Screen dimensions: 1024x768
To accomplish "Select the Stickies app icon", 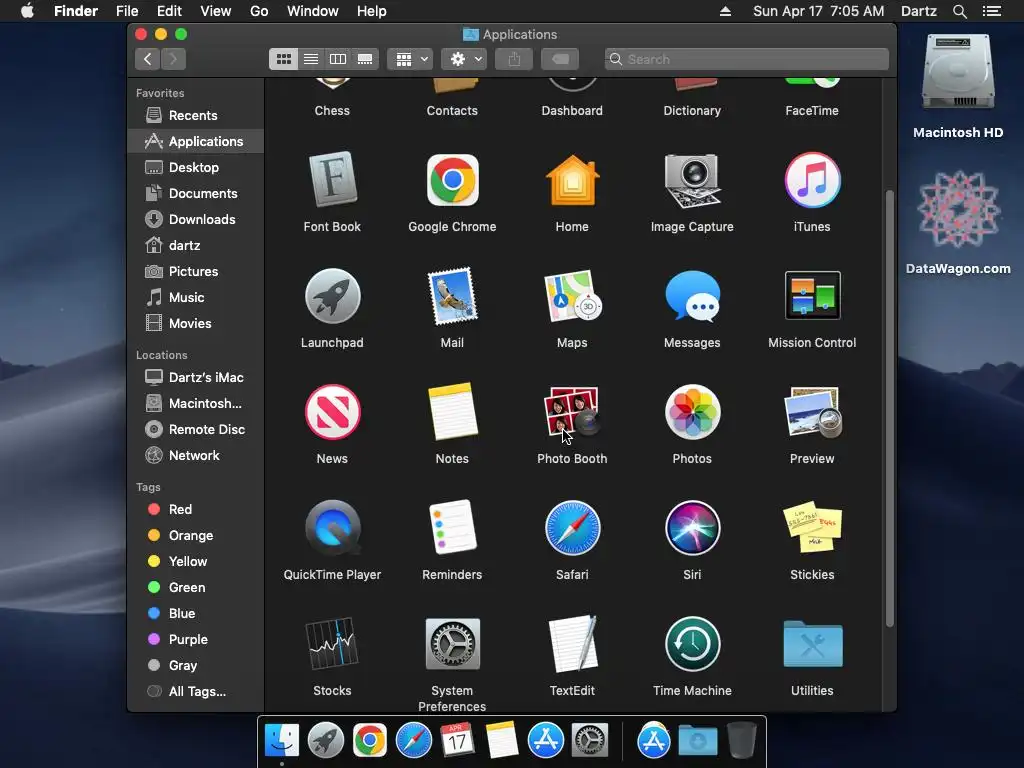I will pyautogui.click(x=812, y=526).
